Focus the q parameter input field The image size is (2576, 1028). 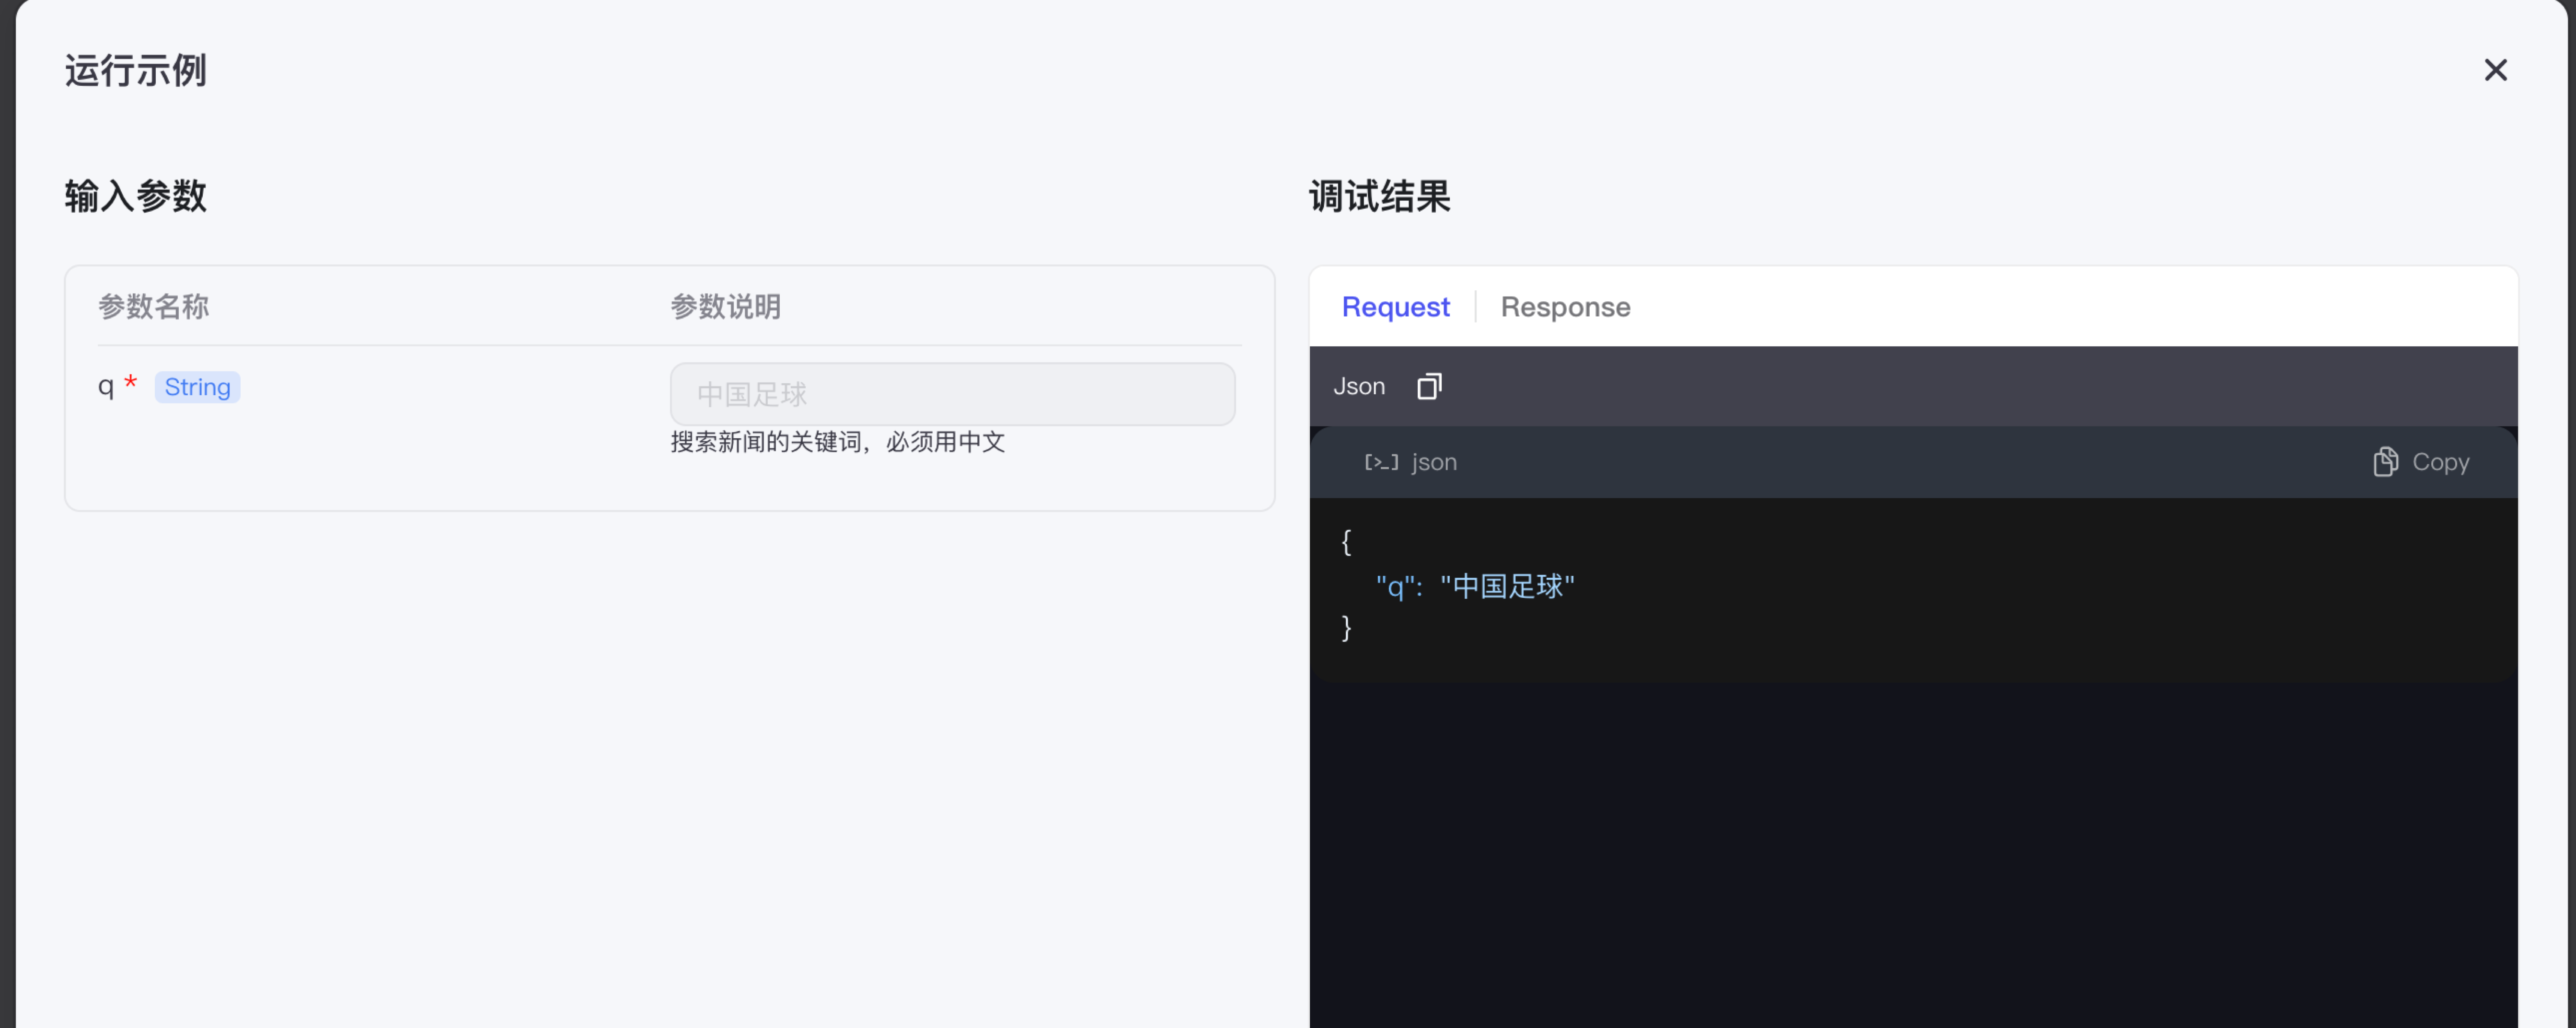click(x=951, y=394)
